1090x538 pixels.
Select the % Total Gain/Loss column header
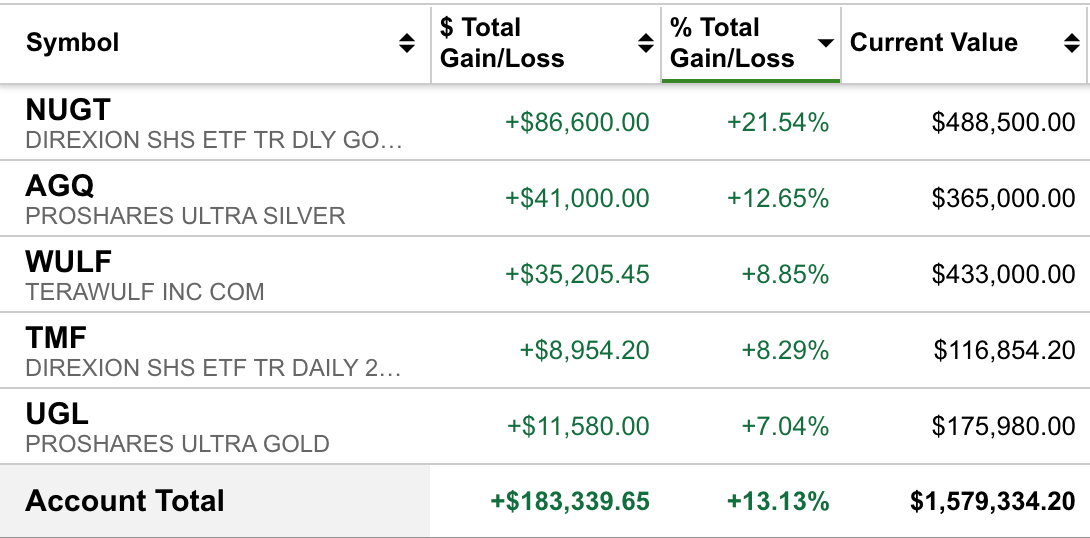732,43
